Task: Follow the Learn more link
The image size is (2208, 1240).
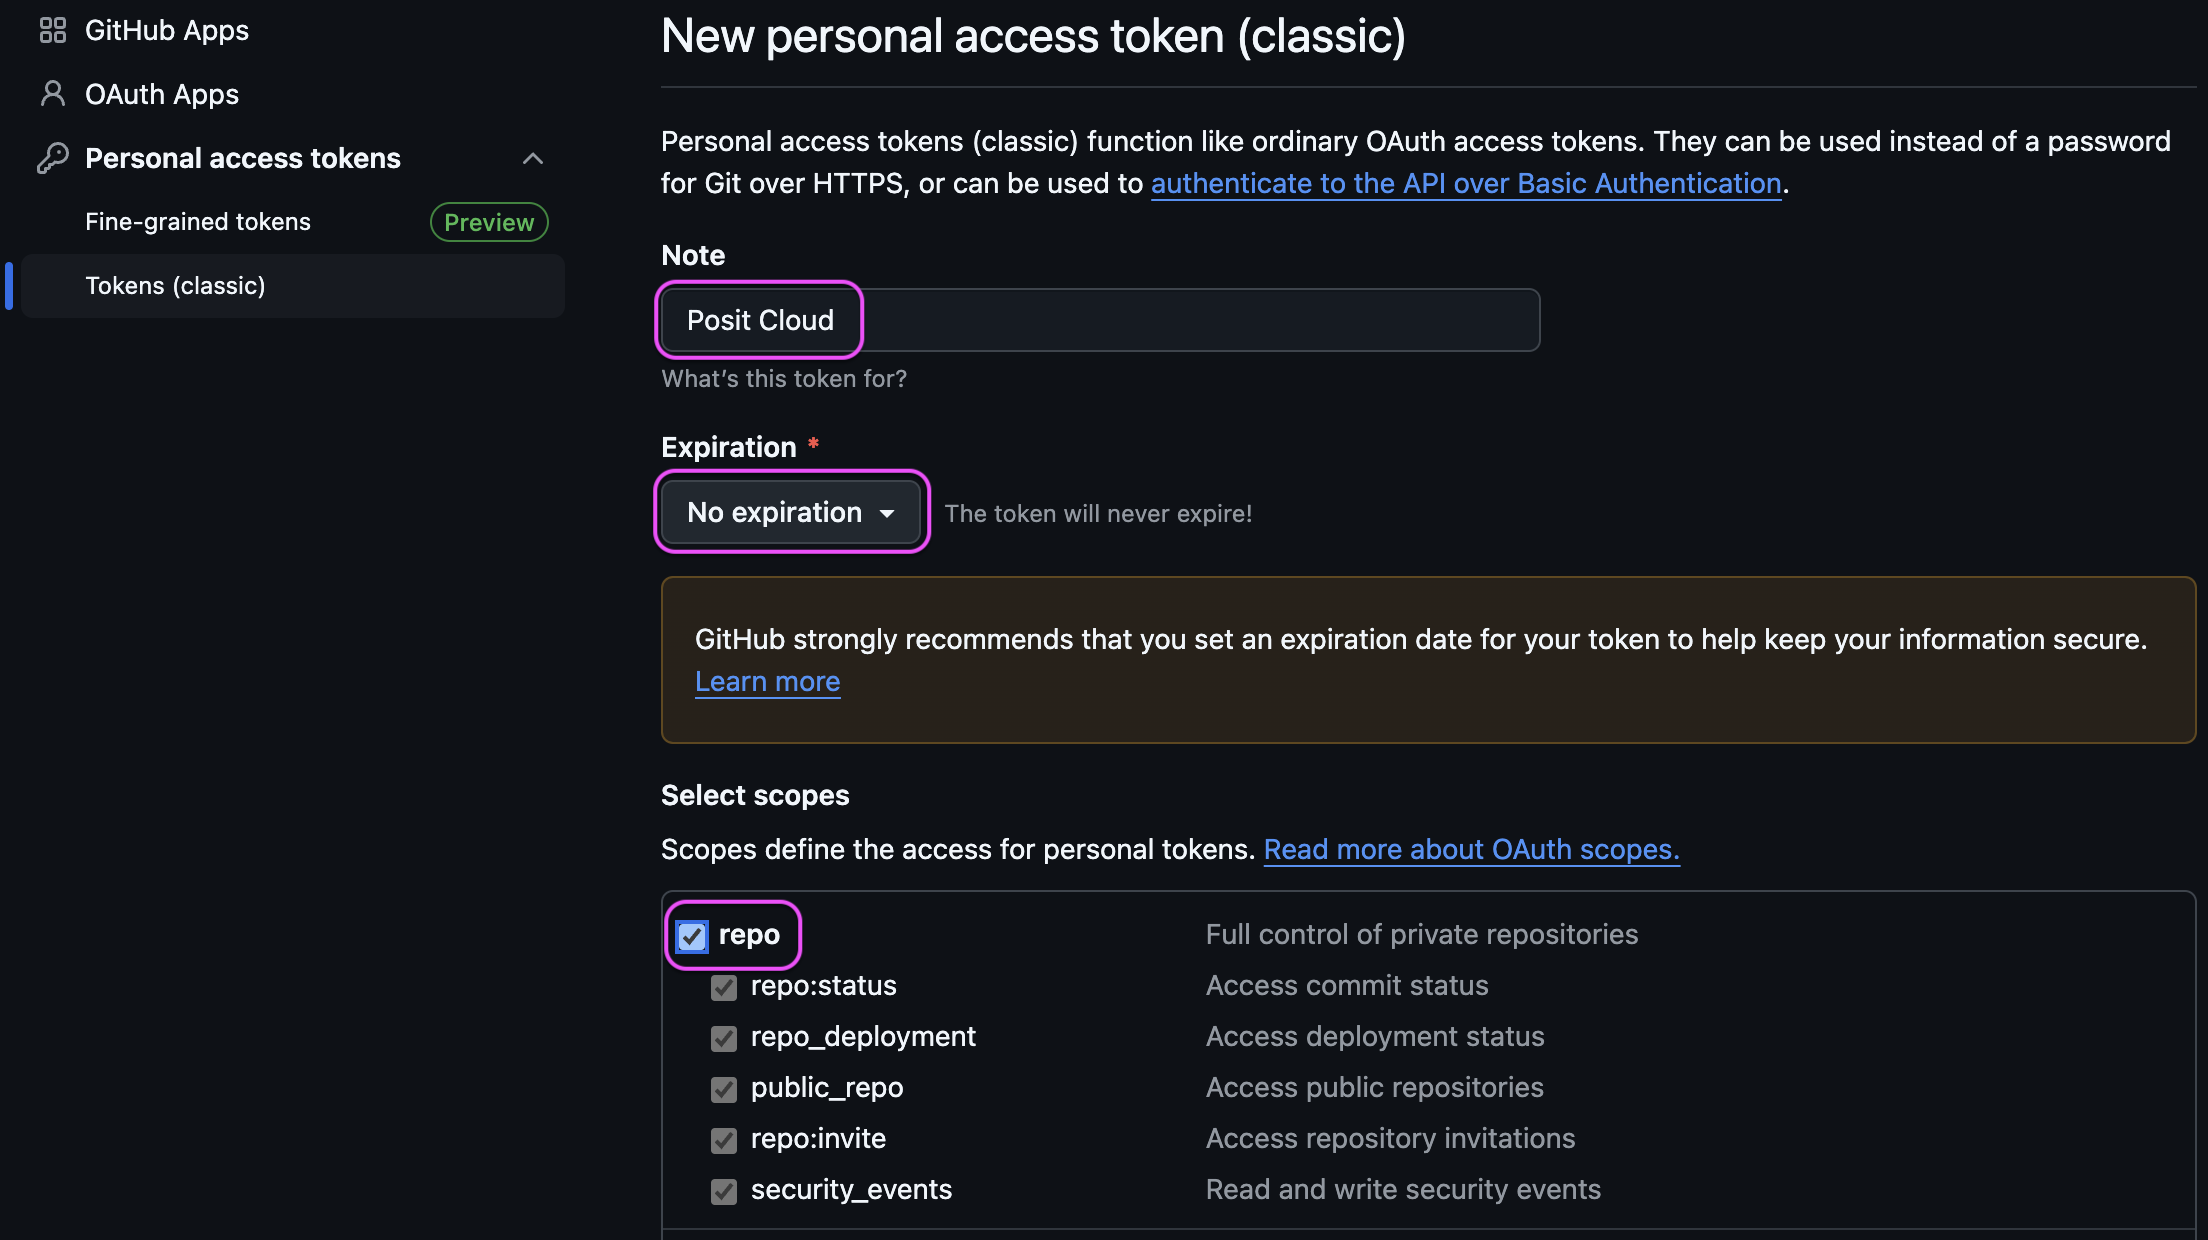Action: [x=767, y=682]
